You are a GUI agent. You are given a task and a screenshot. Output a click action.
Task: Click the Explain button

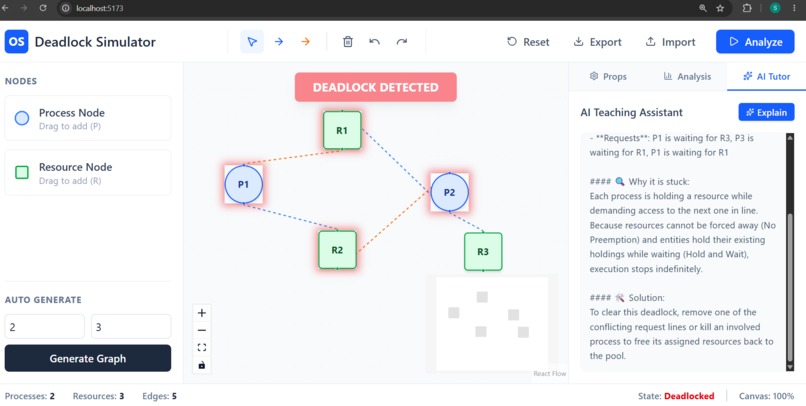click(x=766, y=112)
